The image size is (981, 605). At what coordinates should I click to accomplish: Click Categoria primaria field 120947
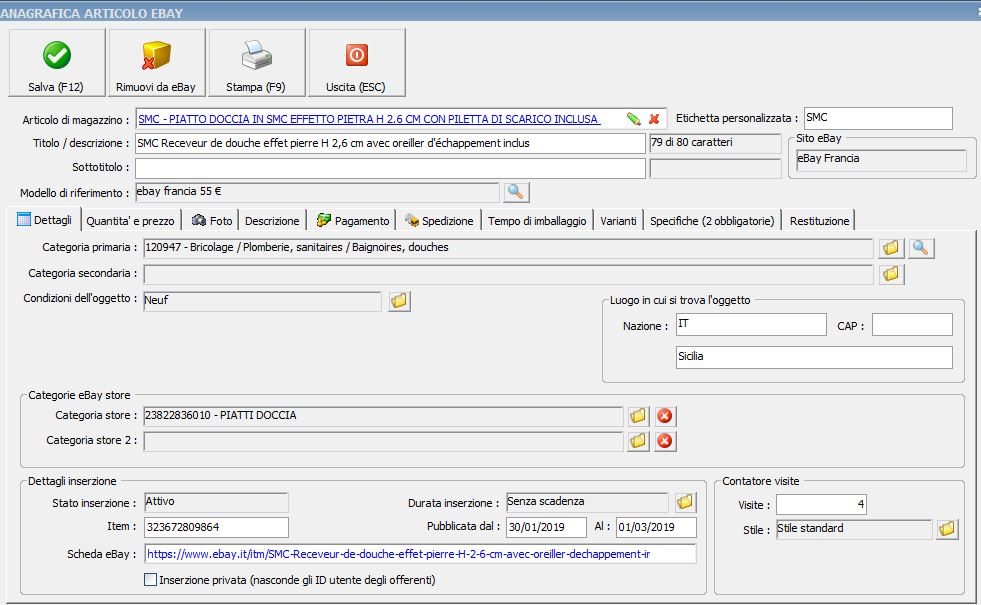(509, 248)
